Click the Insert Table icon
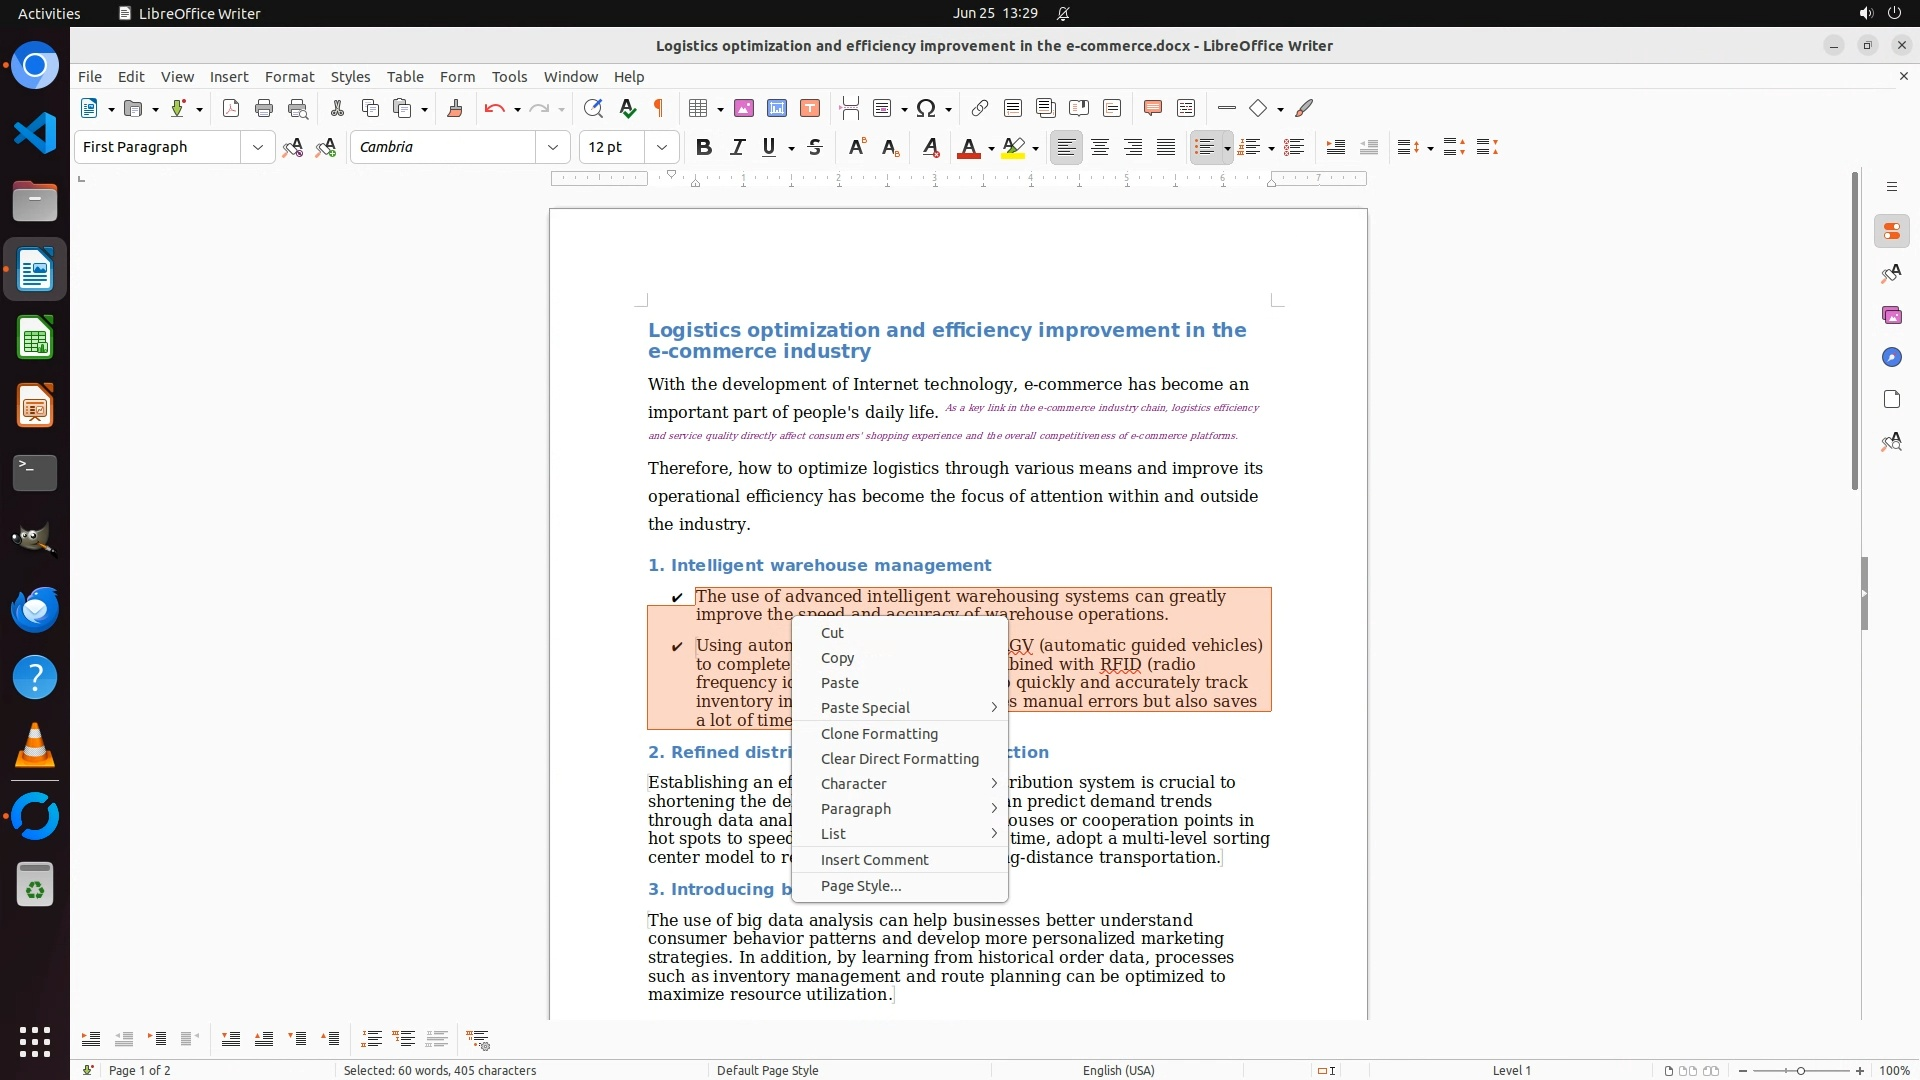This screenshot has width=1920, height=1080. tap(698, 109)
